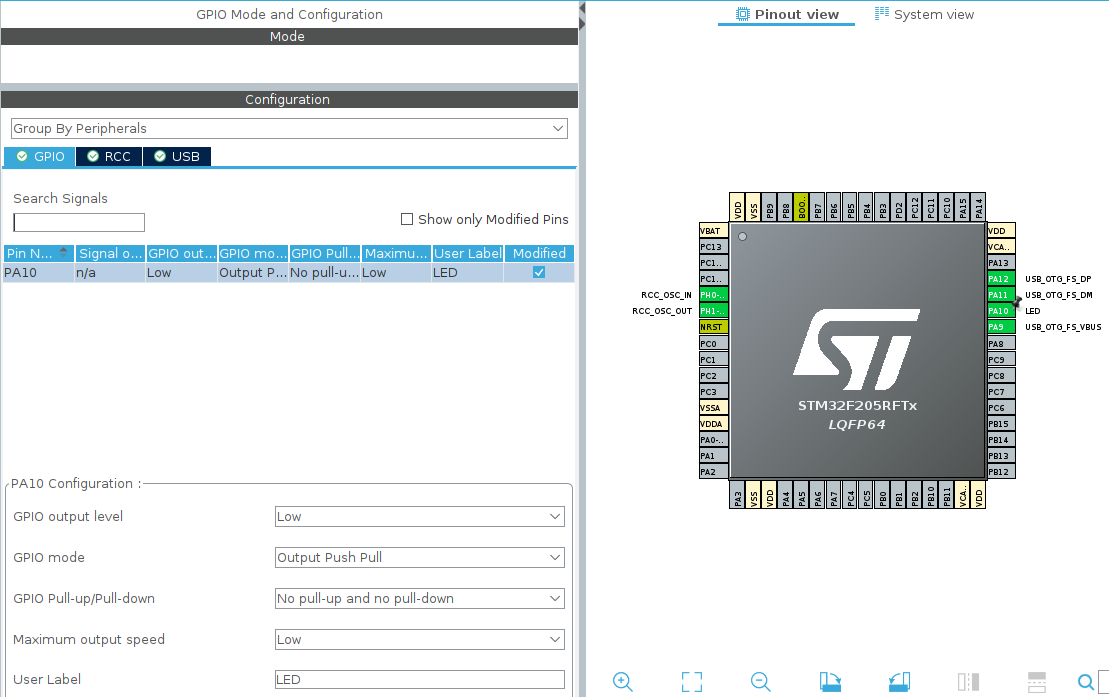Enable Show only Modified Pins
Viewport: 1109px width, 697px height.
pyautogui.click(x=407, y=219)
